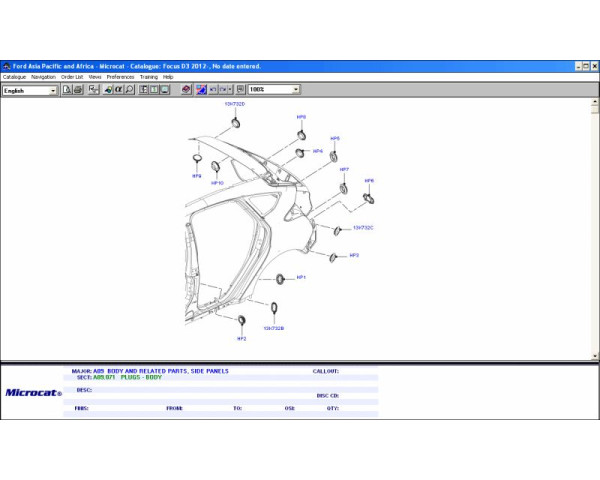Select the HP1 callout label in diagram
600x480 pixels.
(x=301, y=277)
